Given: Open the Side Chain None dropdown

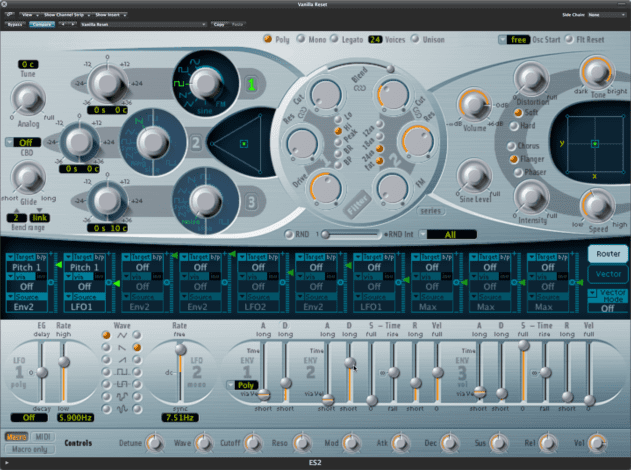Looking at the screenshot, I should coord(606,15).
